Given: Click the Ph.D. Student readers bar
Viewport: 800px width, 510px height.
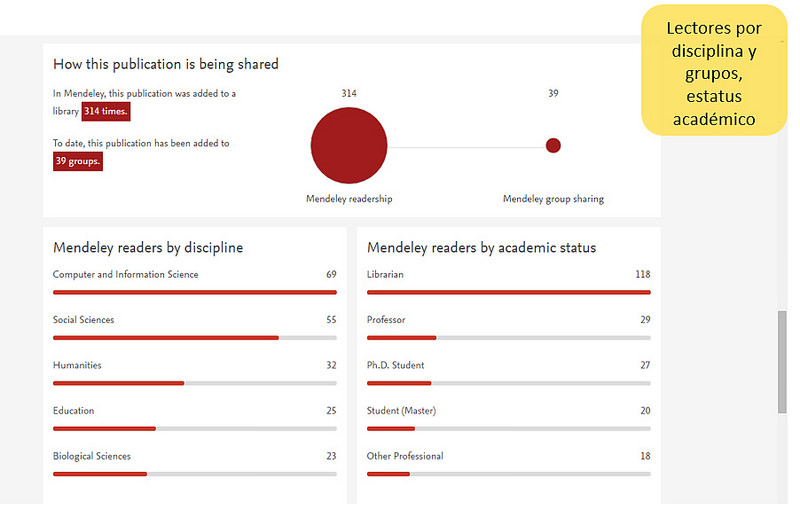Looking at the screenshot, I should (x=508, y=383).
